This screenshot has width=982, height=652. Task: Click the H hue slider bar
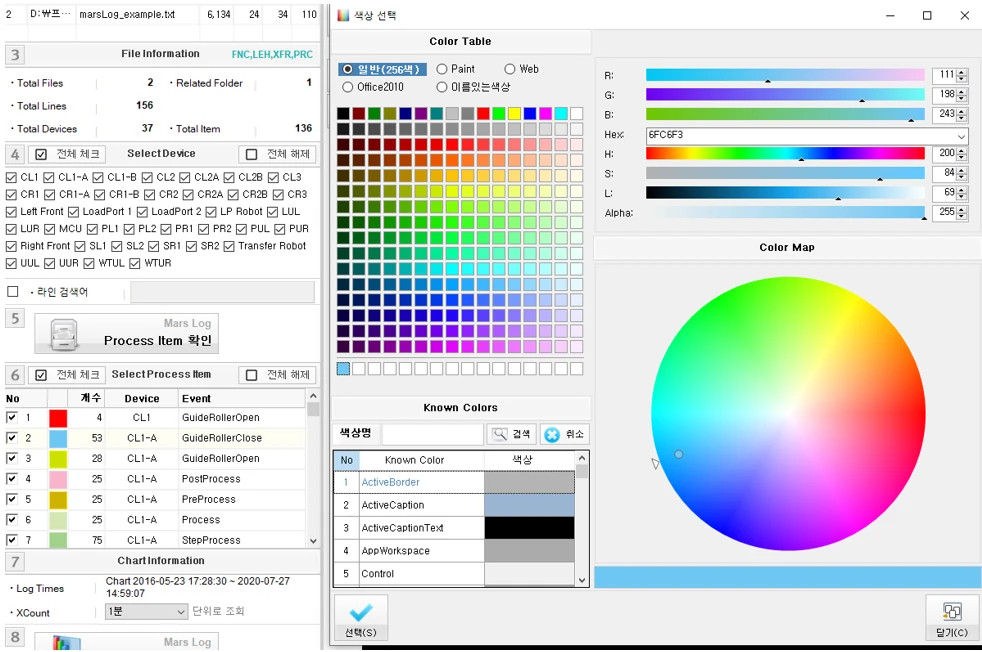click(785, 154)
